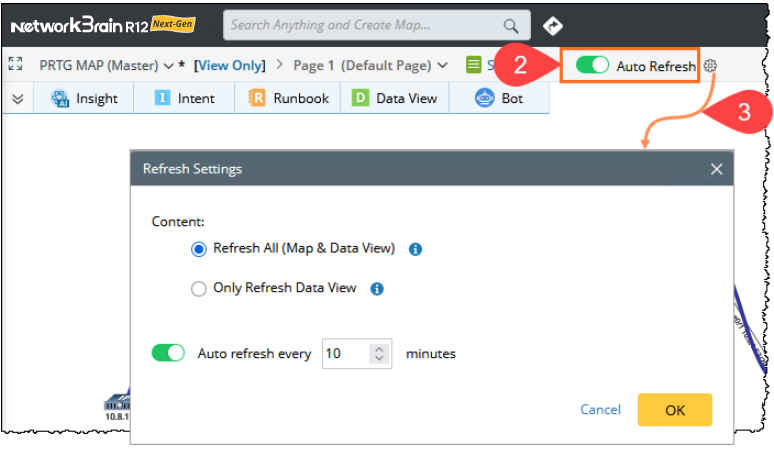Viewport: 774px width, 450px height.
Task: Select Refresh All (Map & Data View)
Action: [x=198, y=249]
